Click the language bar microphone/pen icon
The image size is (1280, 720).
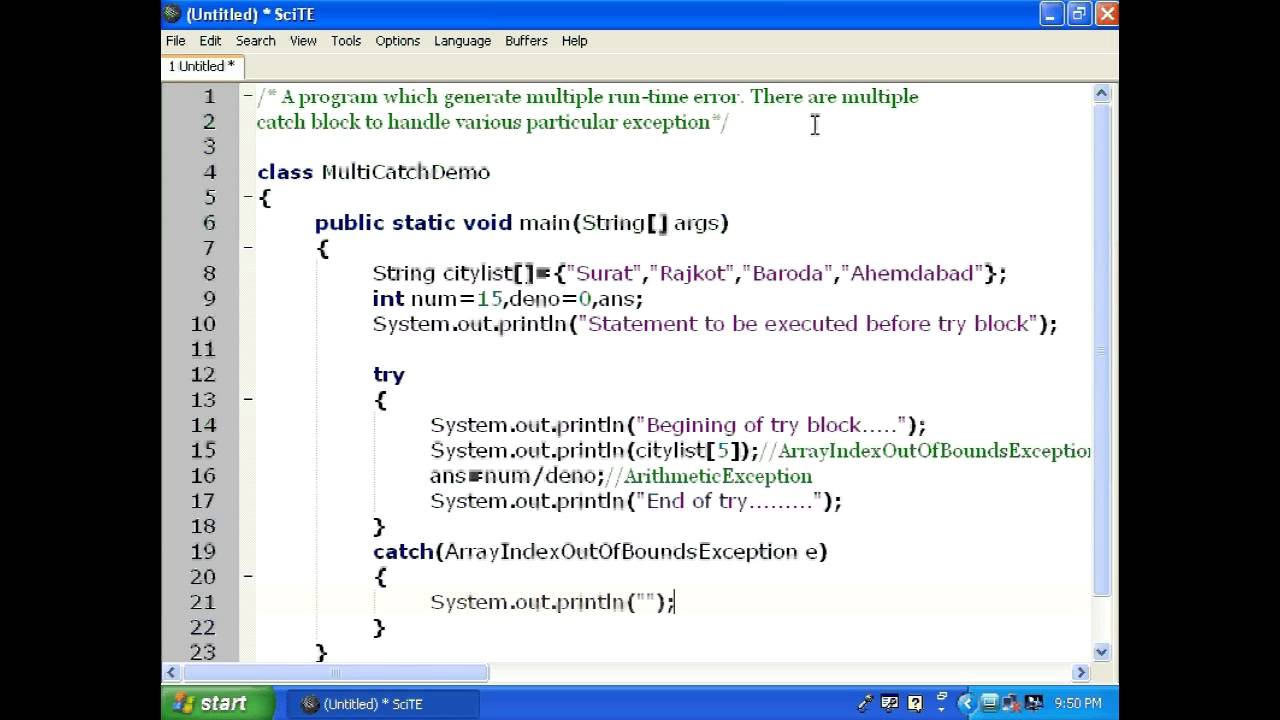pos(865,703)
